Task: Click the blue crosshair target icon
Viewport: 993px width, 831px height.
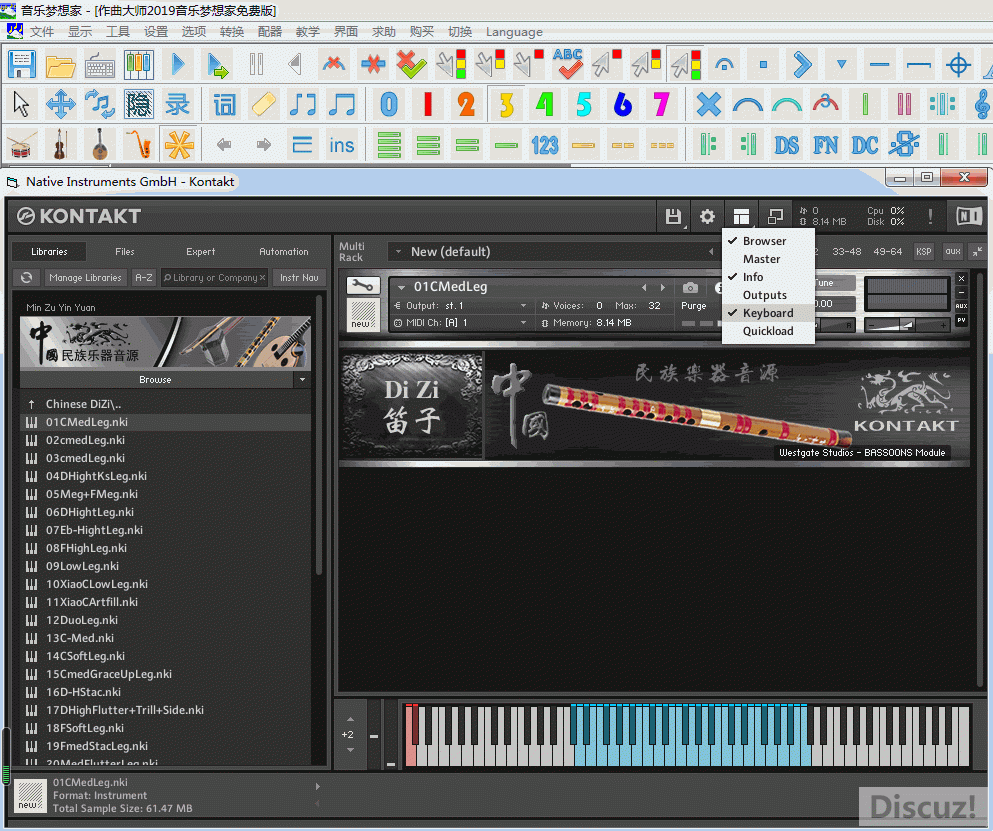Action: [958, 64]
